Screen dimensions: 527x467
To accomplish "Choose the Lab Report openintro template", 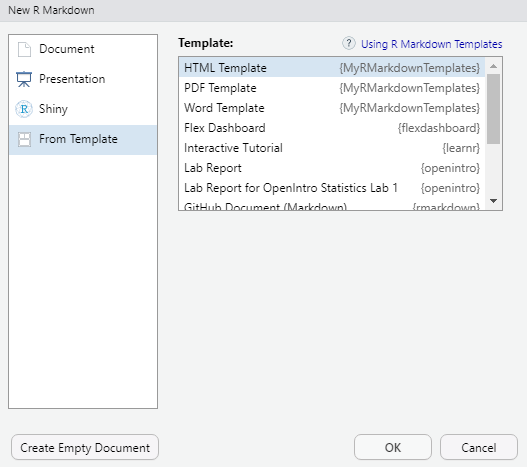I will (332, 168).
